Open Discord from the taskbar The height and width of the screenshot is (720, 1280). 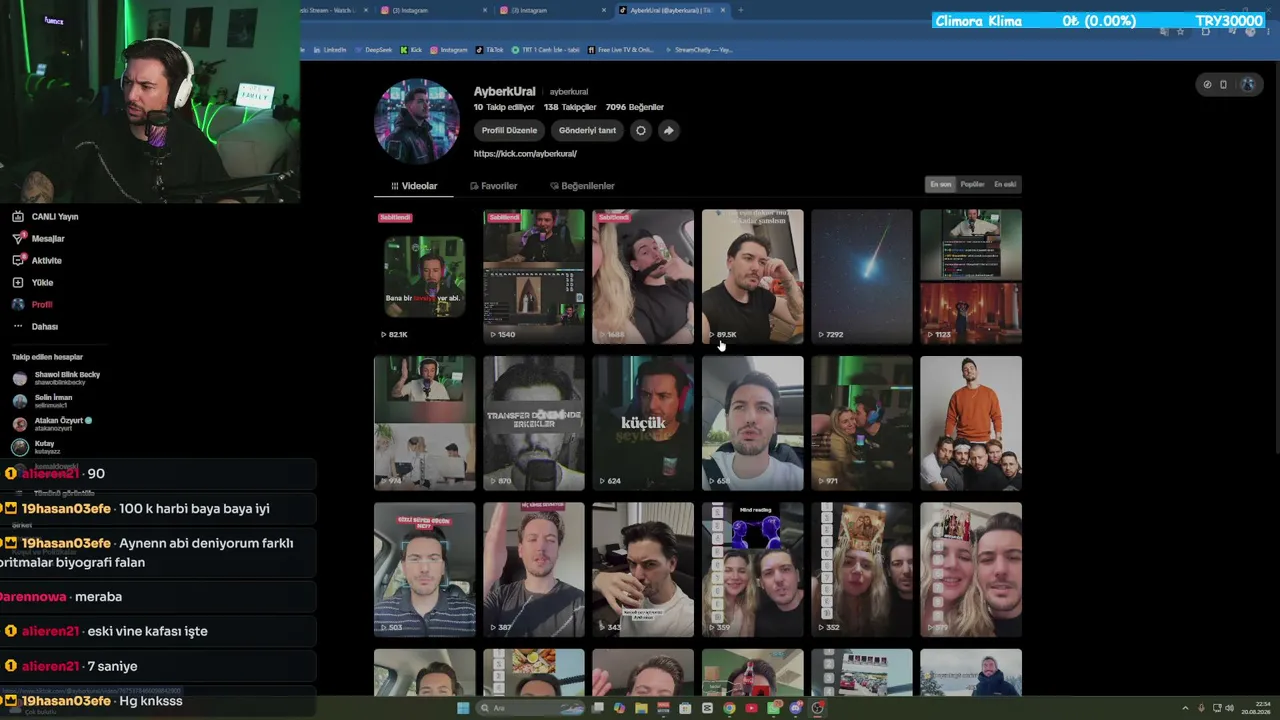[795, 708]
